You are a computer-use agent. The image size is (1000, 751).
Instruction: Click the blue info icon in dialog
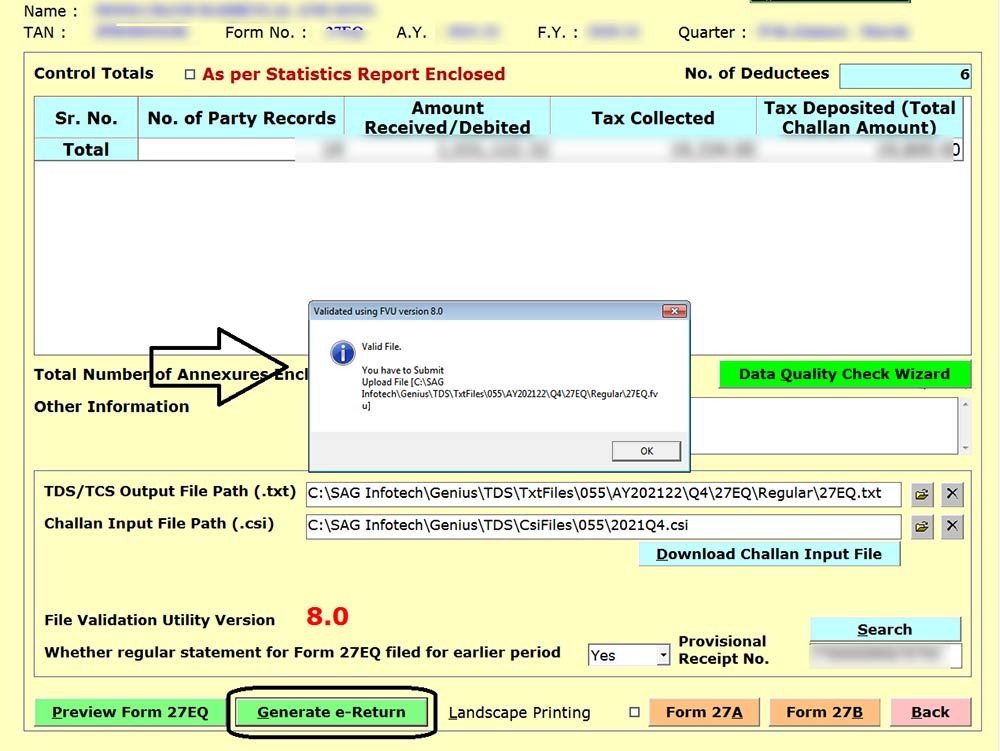point(342,353)
